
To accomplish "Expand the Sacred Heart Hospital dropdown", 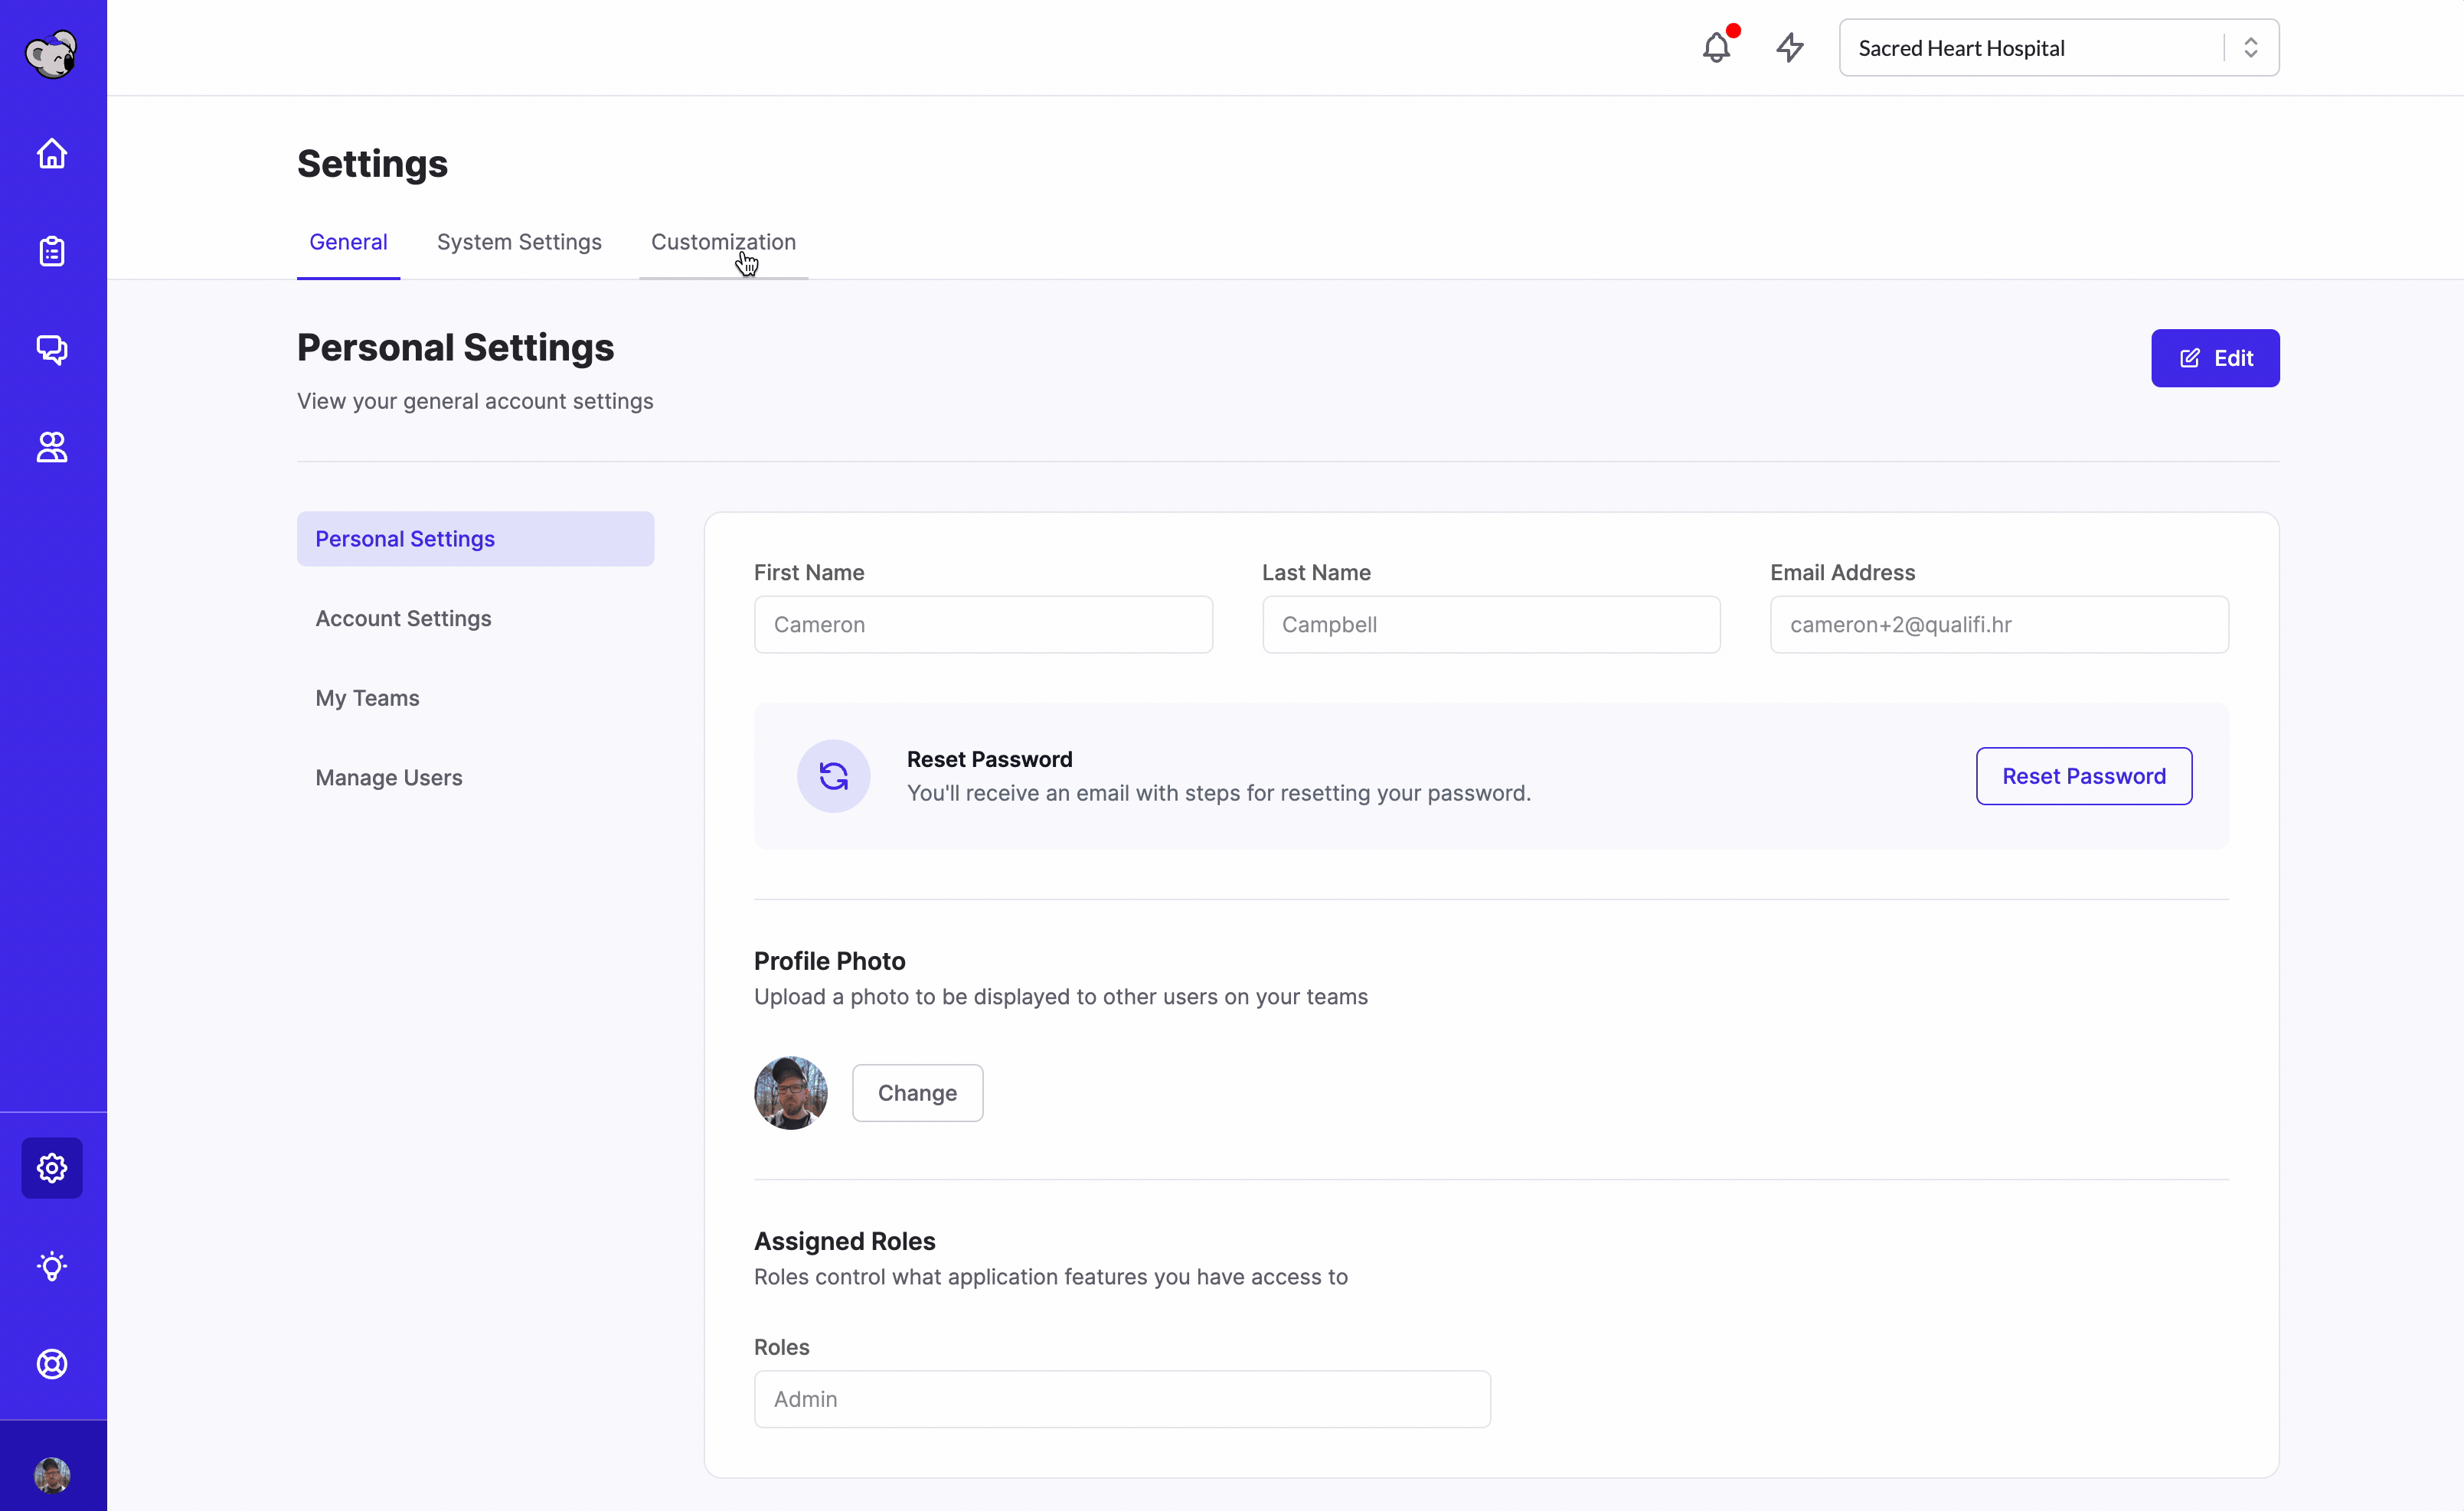I will point(2058,48).
